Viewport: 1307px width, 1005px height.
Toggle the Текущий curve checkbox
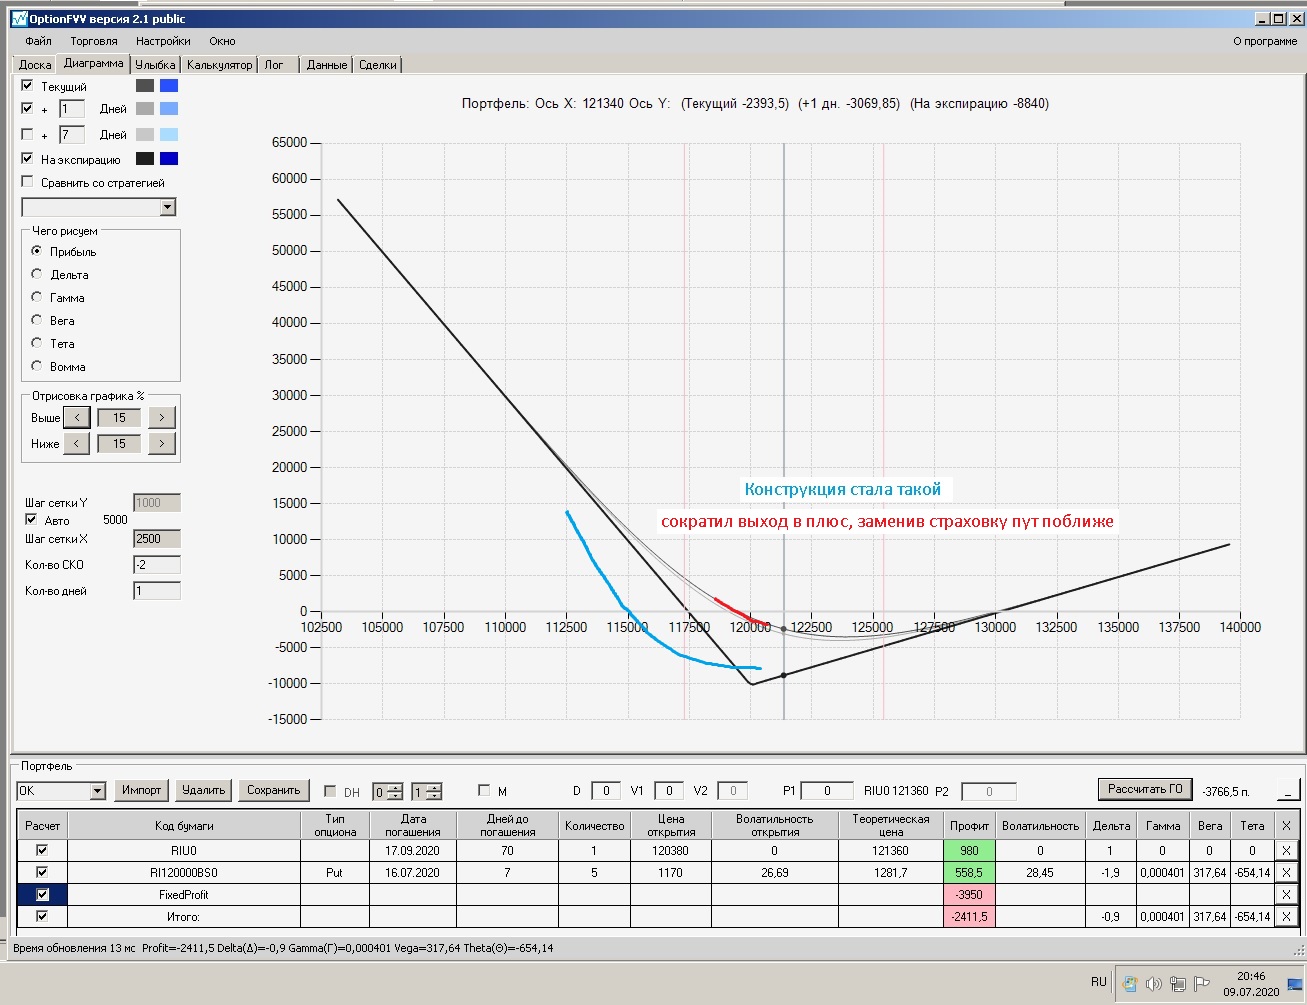point(28,86)
